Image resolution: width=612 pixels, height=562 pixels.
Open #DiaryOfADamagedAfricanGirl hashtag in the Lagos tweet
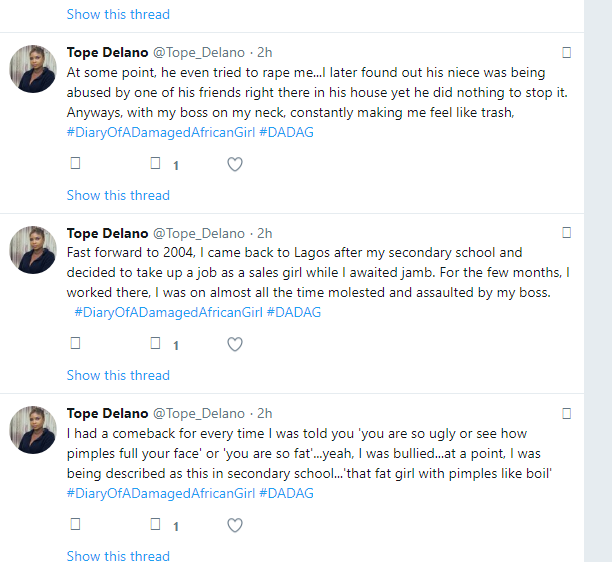coord(167,312)
